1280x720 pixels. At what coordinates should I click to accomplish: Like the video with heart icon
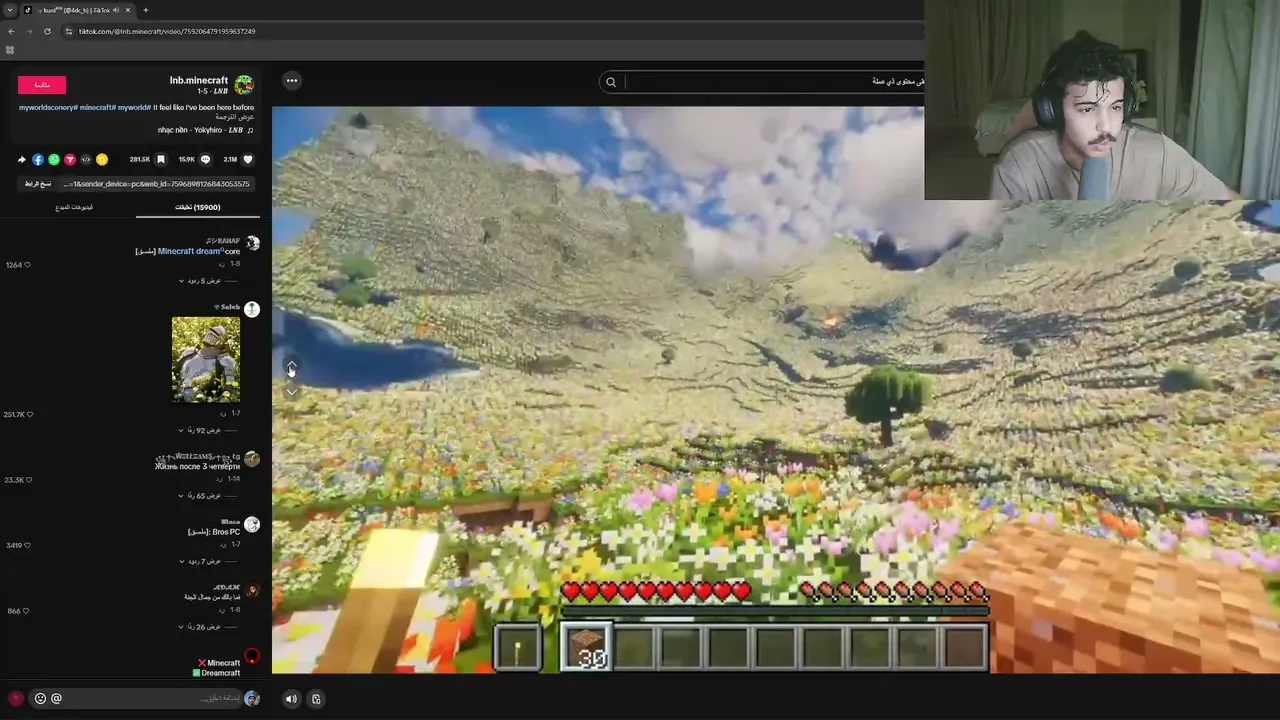[x=248, y=159]
